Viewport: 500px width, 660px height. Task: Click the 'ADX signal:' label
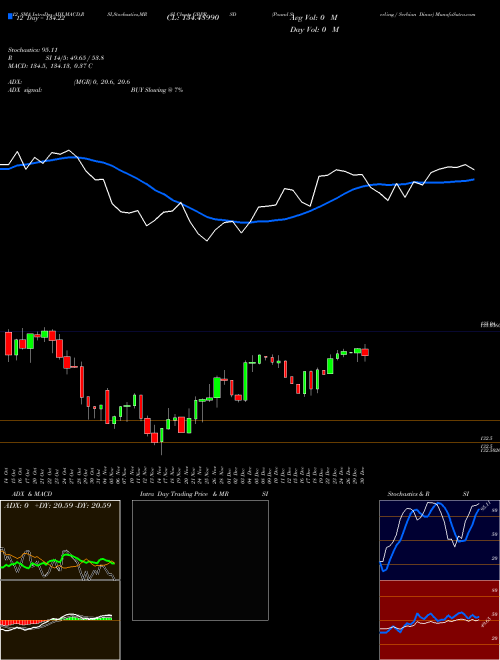click(25, 90)
